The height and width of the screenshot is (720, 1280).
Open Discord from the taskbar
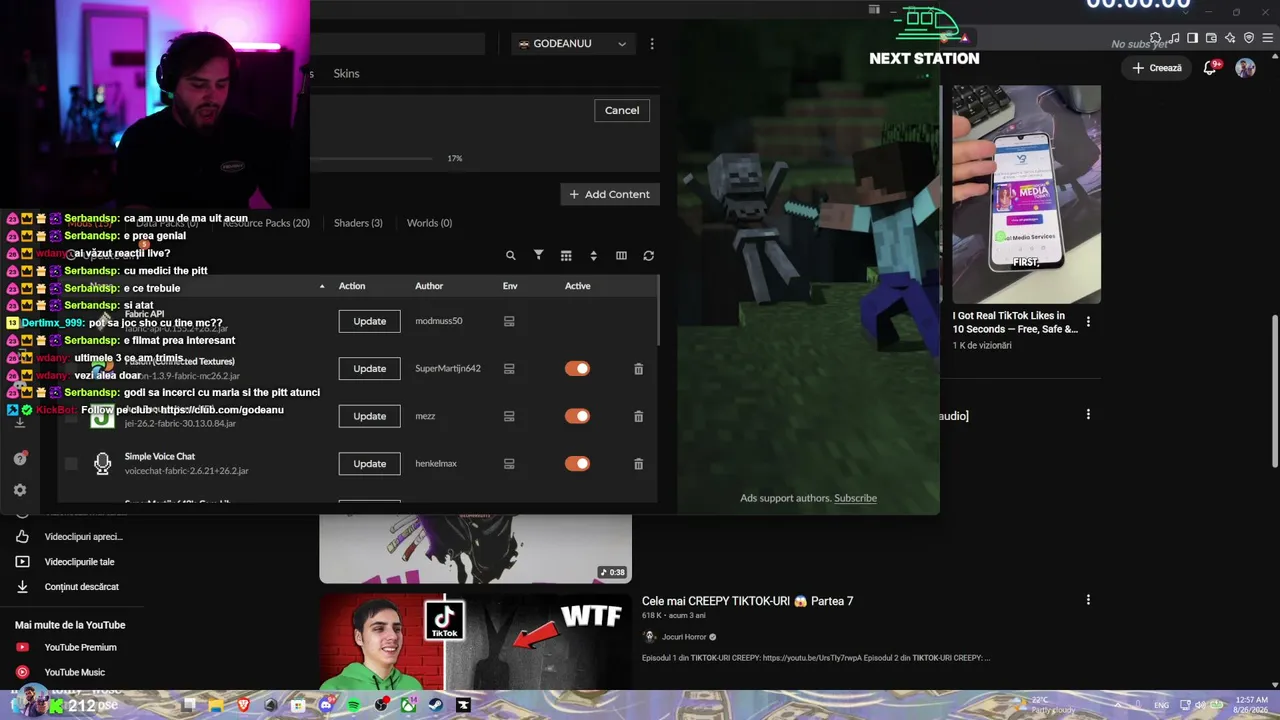click(x=326, y=705)
